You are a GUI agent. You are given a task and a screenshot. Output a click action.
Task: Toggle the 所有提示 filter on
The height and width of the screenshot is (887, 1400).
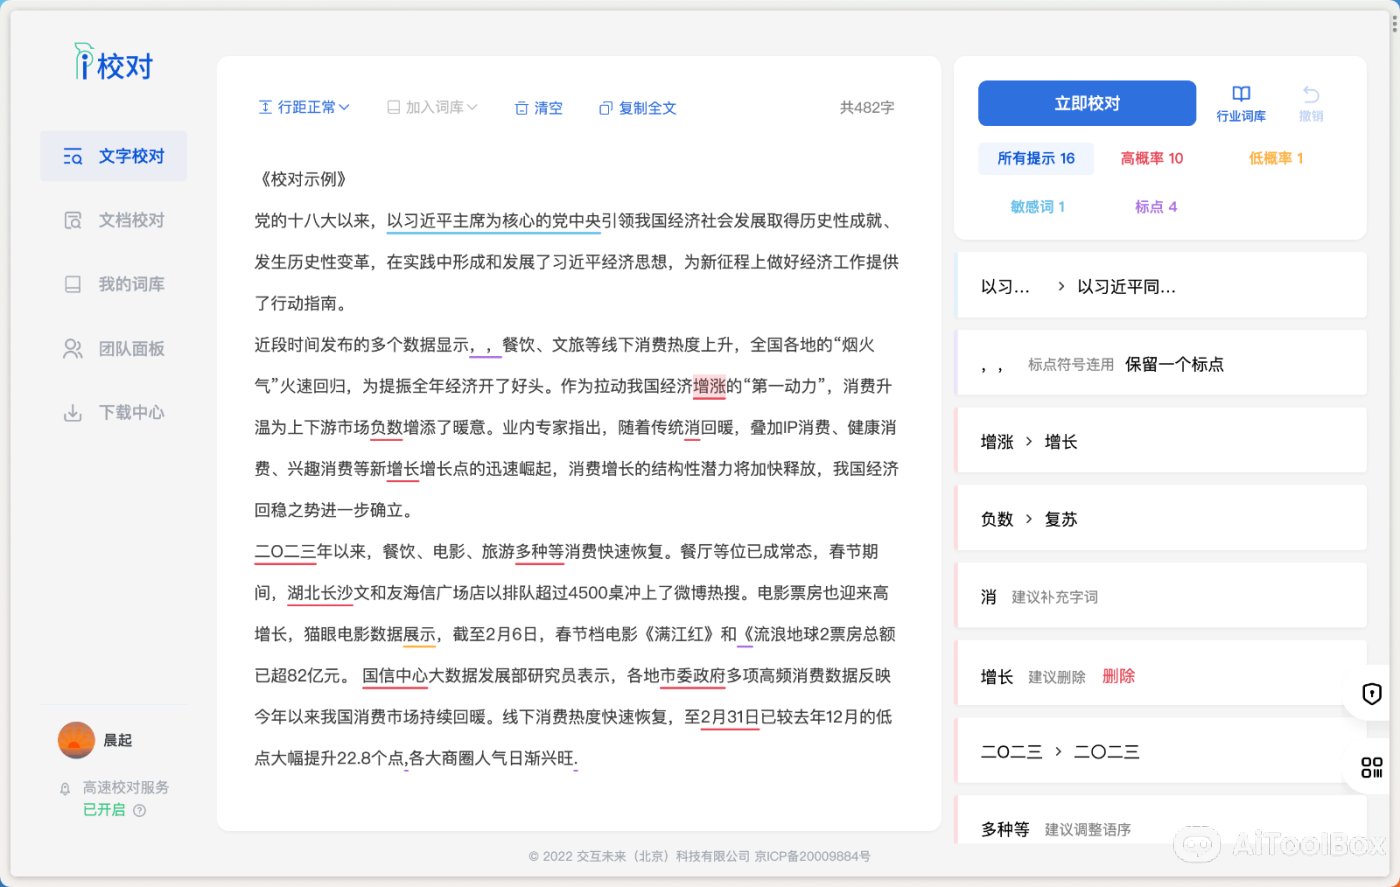[x=1036, y=158]
